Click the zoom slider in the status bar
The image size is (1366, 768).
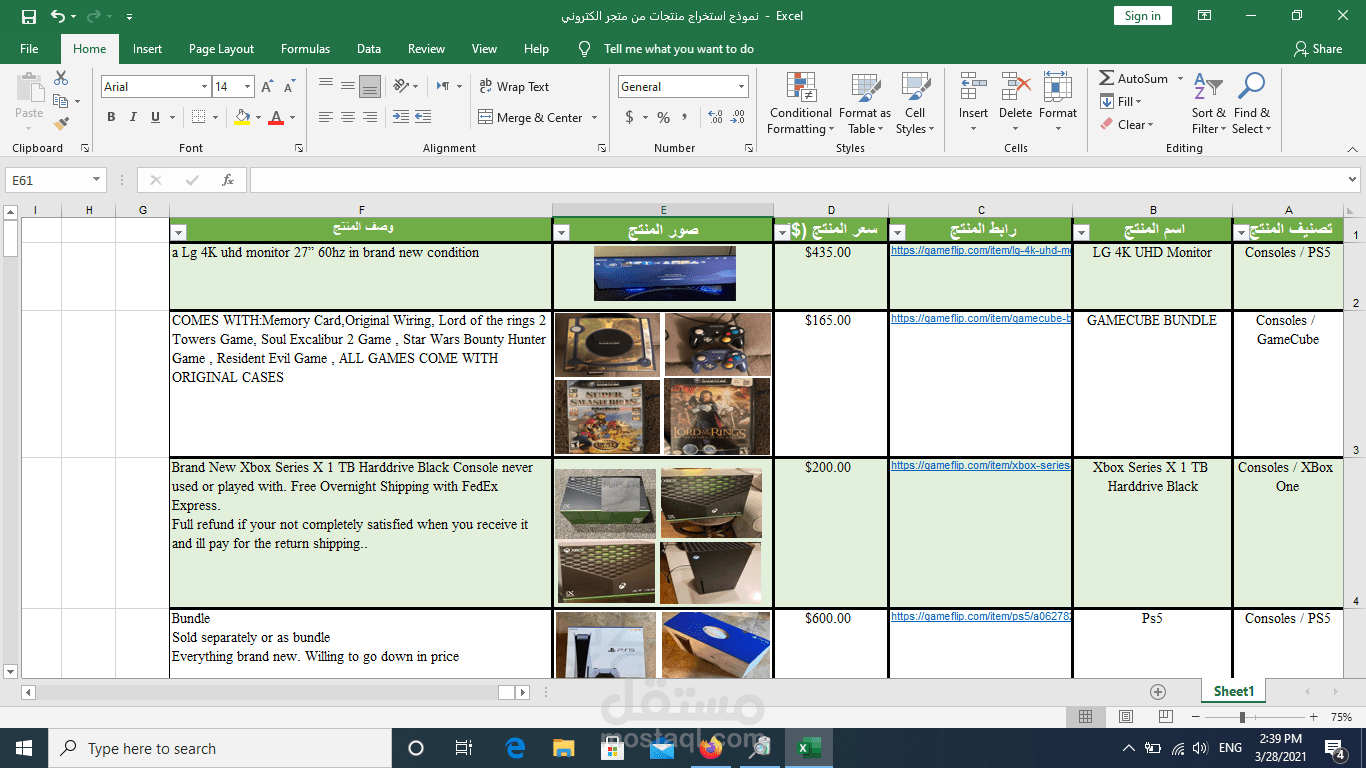pos(1243,717)
